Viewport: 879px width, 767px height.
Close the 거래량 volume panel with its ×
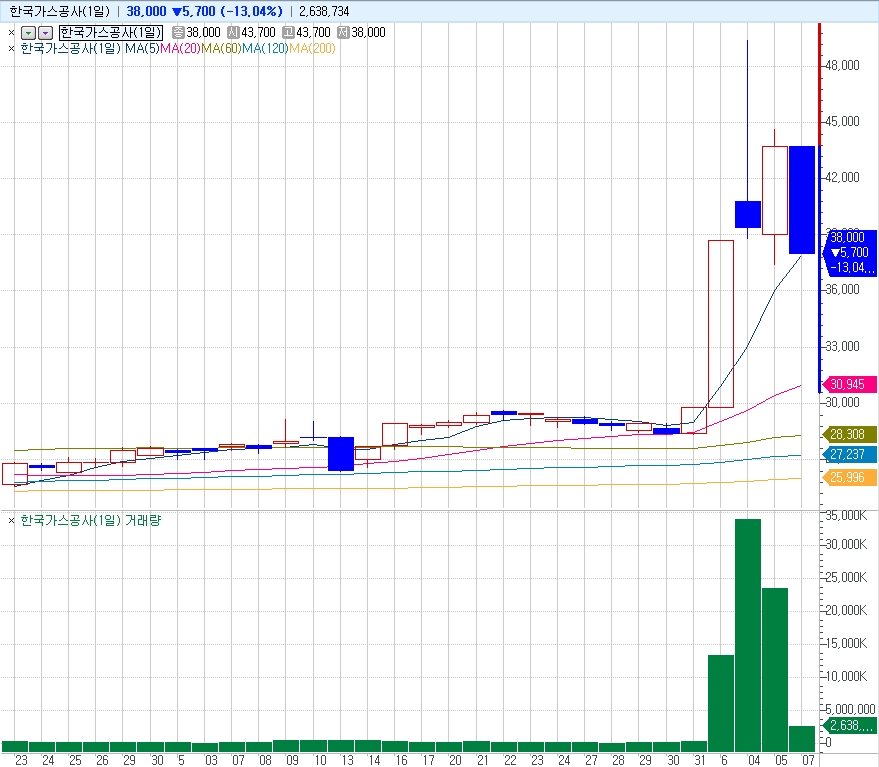11,521
